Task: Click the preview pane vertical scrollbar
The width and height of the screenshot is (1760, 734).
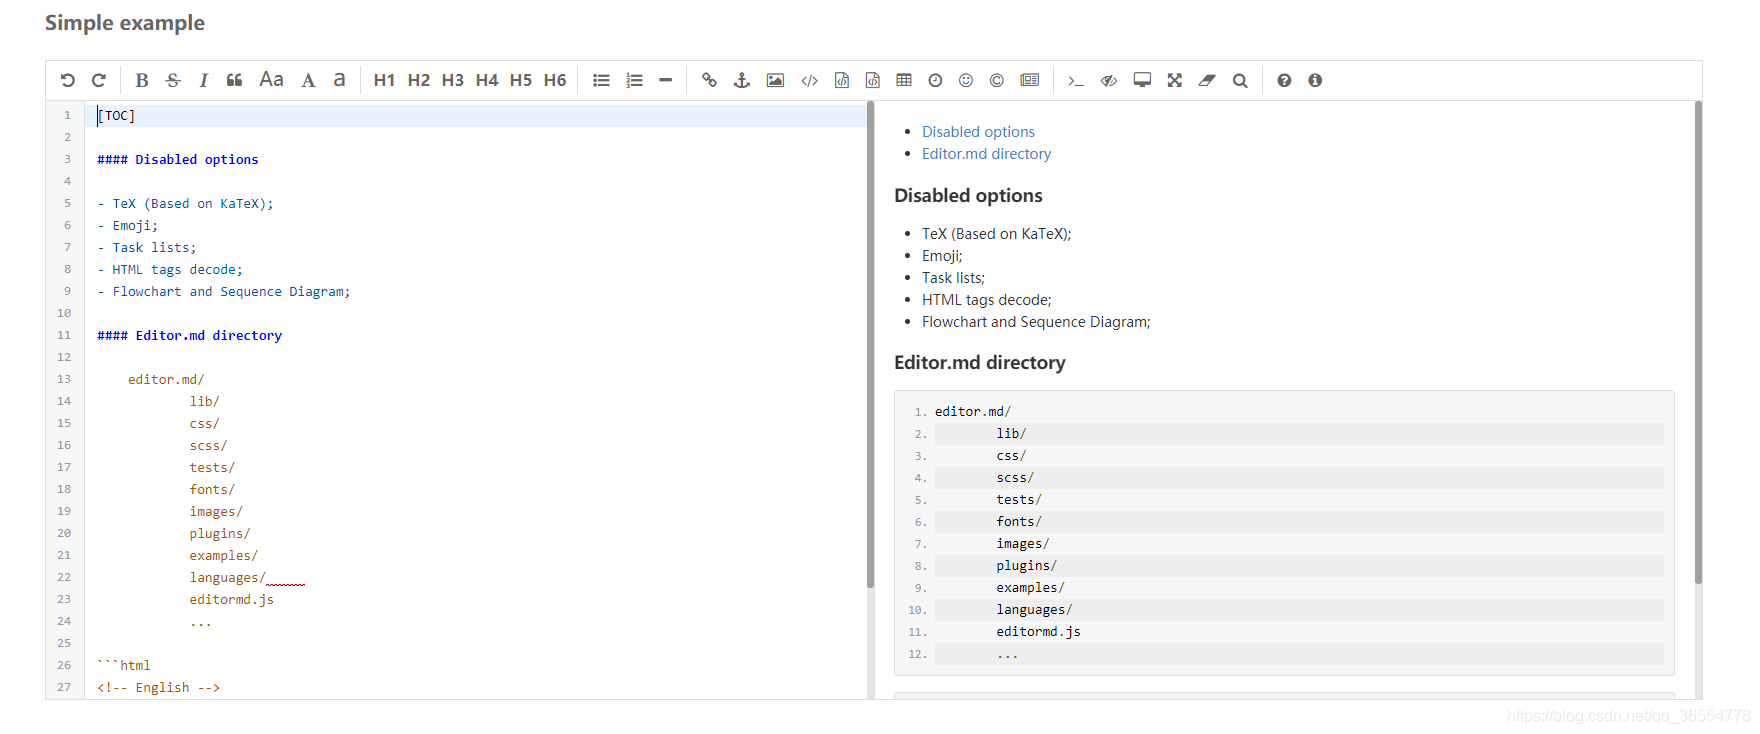Action: 1698,342
